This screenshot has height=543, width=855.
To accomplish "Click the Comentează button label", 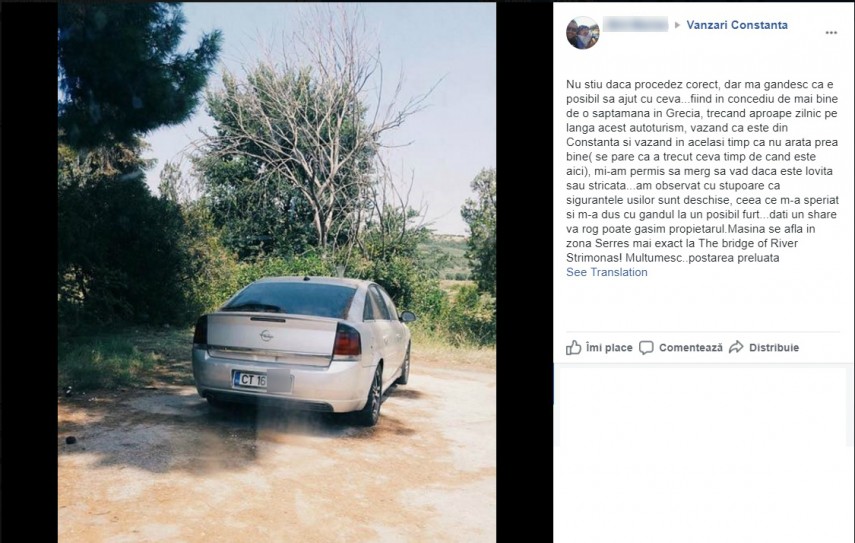I will tap(690, 347).
